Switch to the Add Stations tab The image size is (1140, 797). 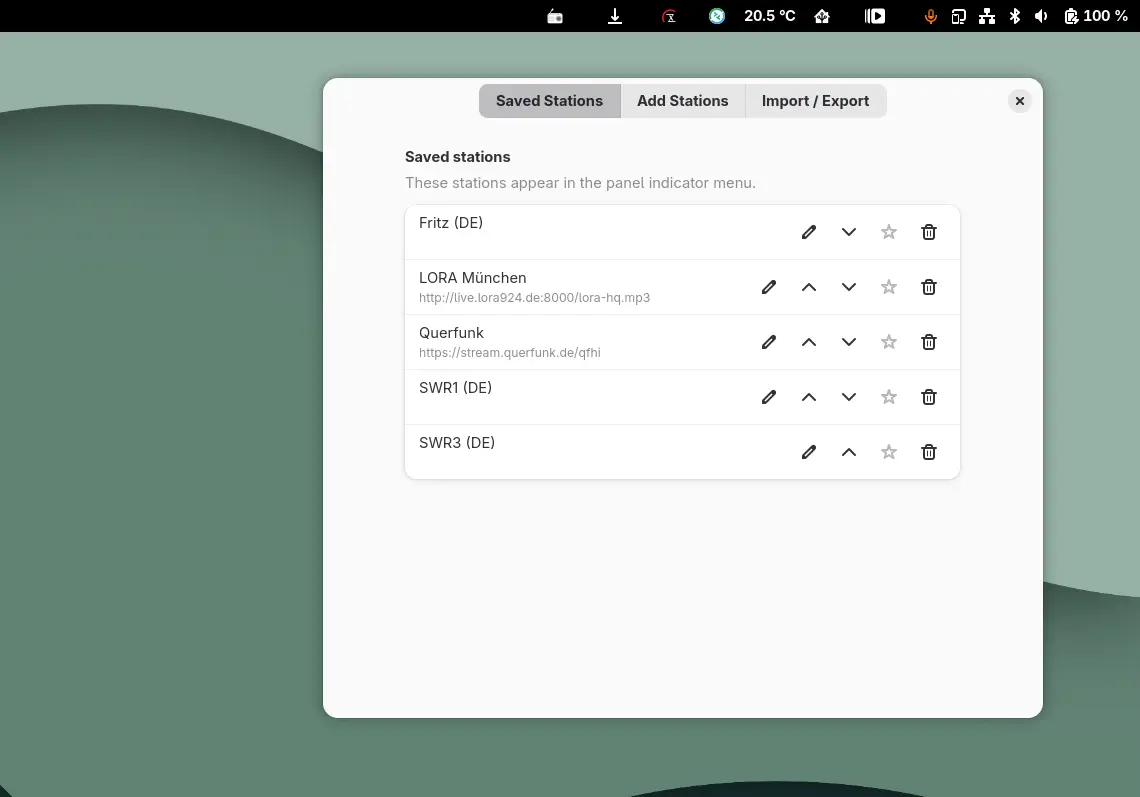[x=682, y=101]
